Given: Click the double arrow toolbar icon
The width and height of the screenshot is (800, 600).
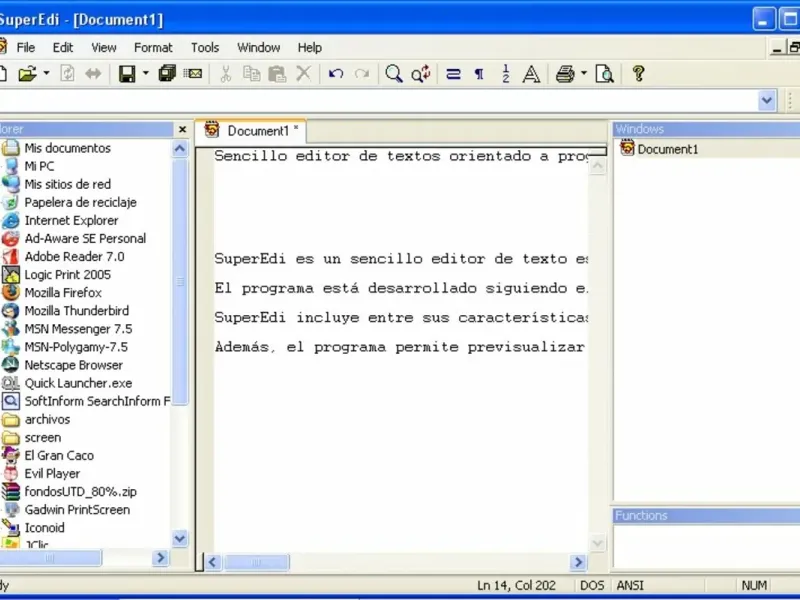Looking at the screenshot, I should (x=93, y=74).
